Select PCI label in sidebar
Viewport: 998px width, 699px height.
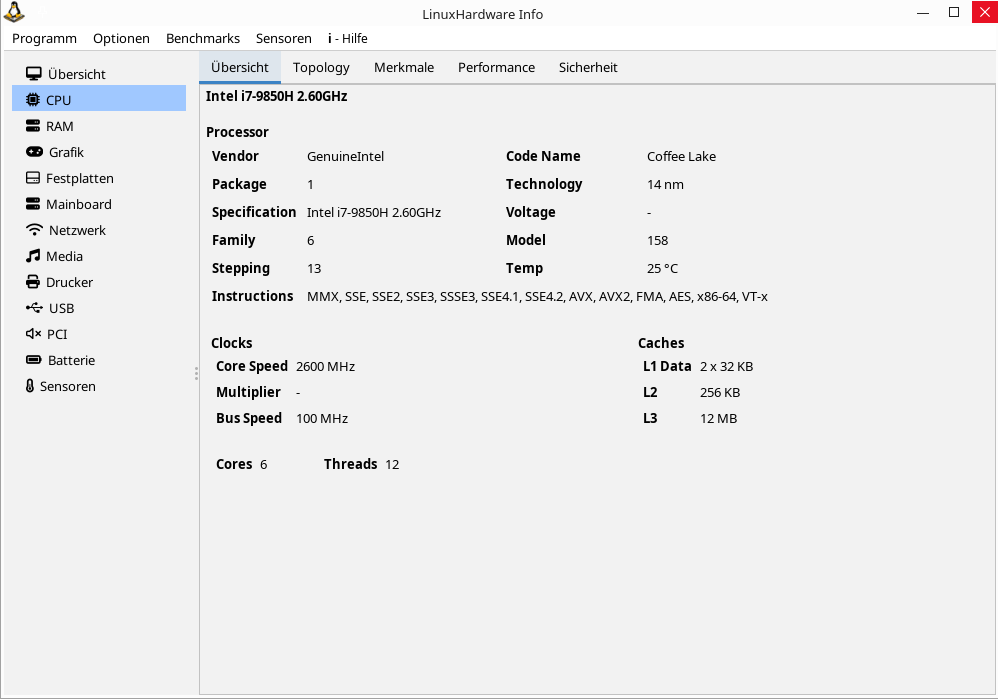pyautogui.click(x=57, y=334)
